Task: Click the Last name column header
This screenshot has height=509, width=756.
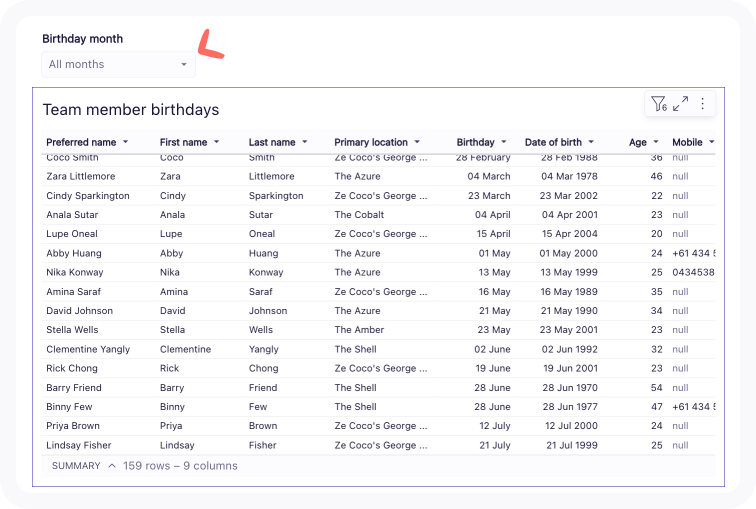Action: [x=272, y=142]
